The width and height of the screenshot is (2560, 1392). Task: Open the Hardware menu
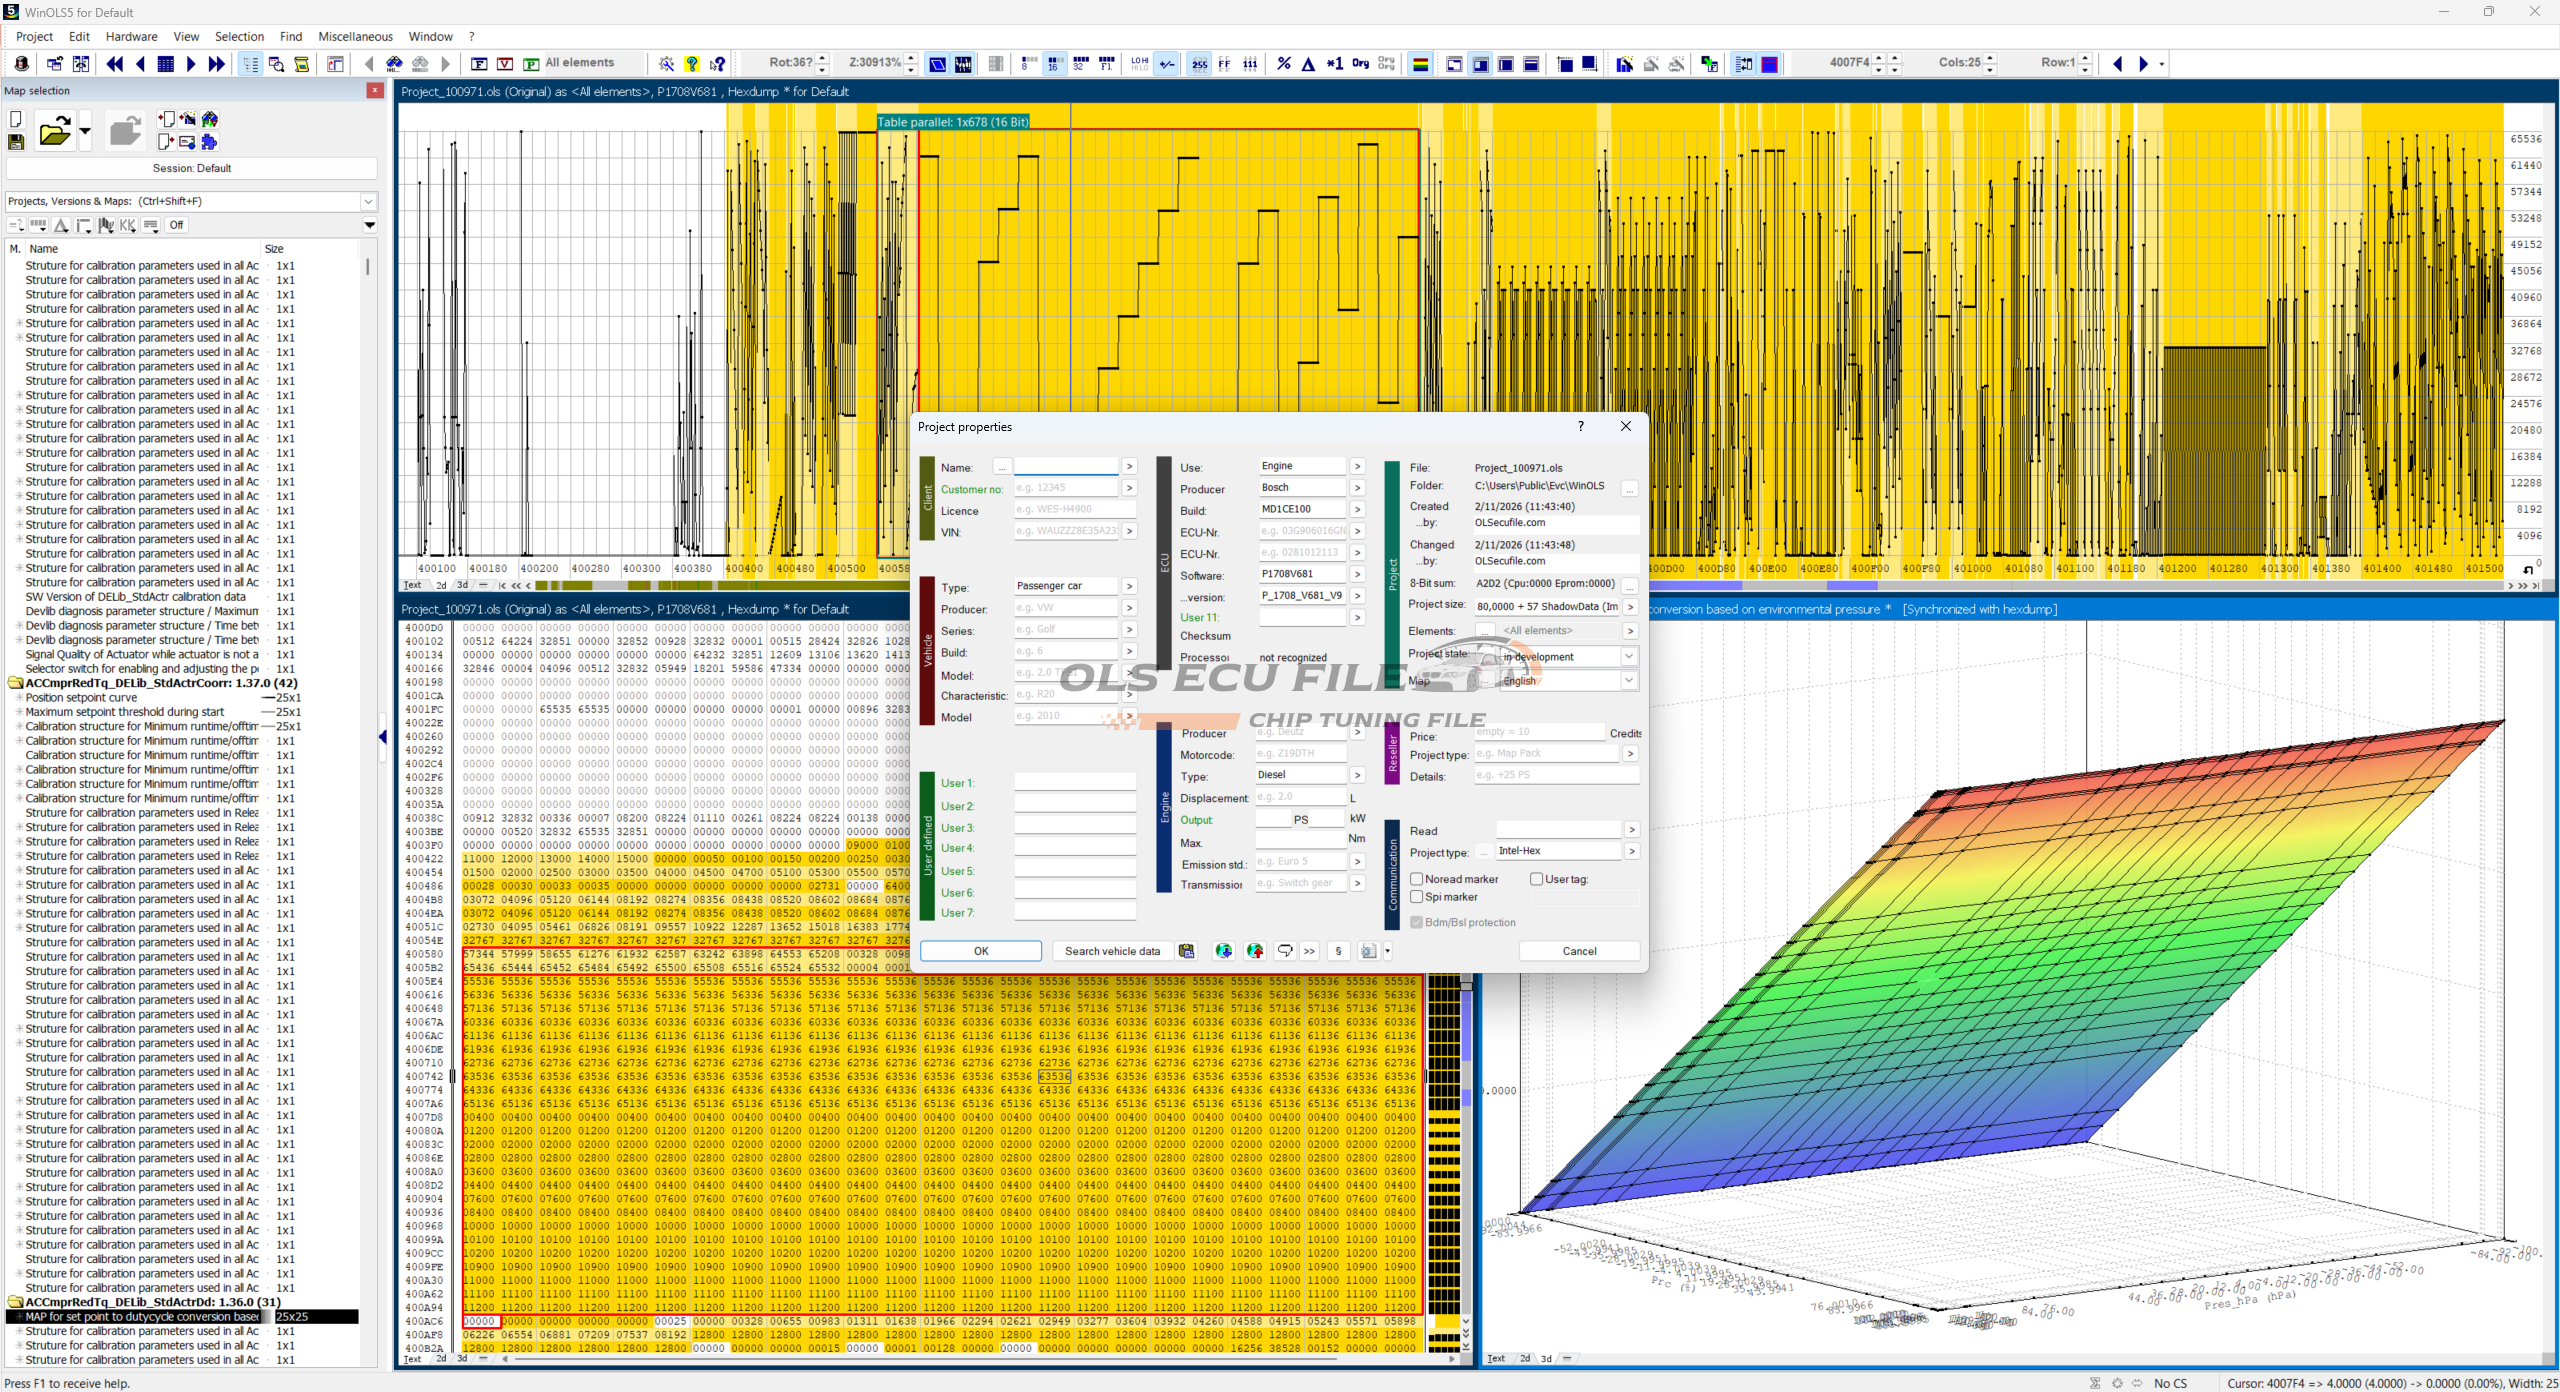[131, 36]
